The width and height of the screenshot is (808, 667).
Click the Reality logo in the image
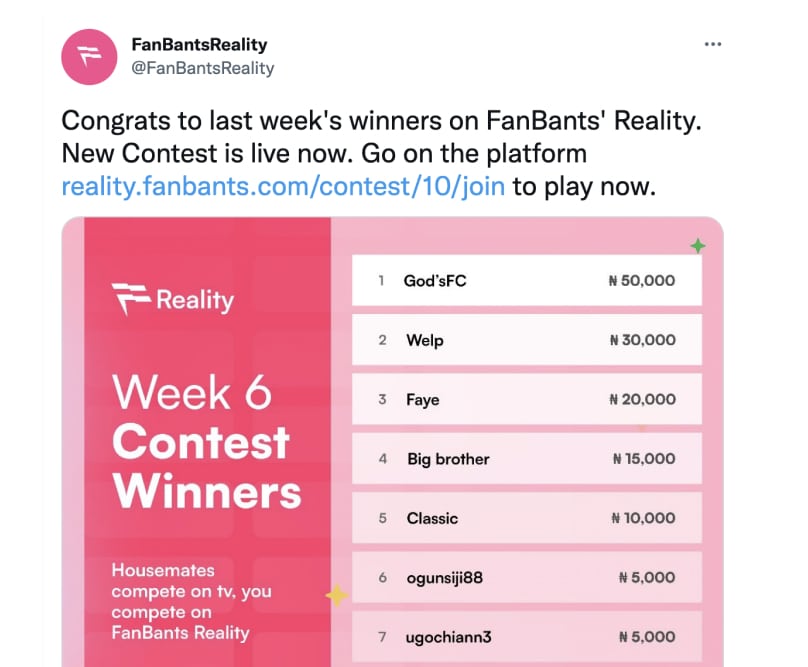click(173, 299)
